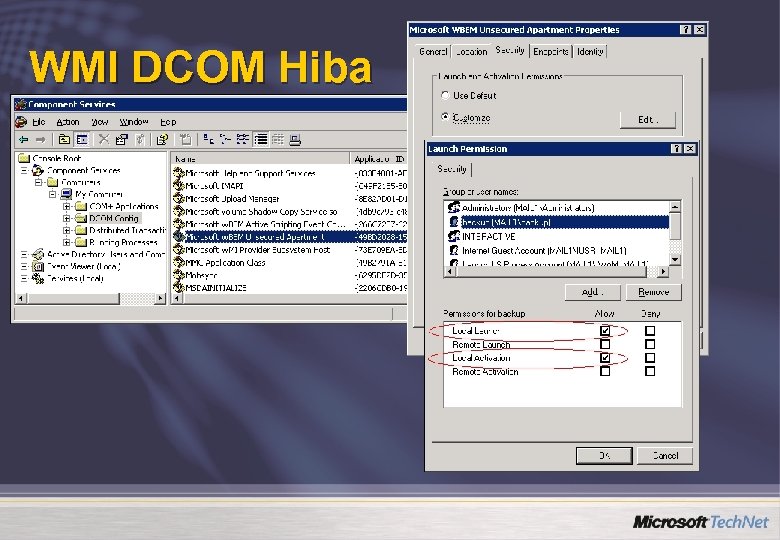Click the Administrators group icon in user list

454,207
